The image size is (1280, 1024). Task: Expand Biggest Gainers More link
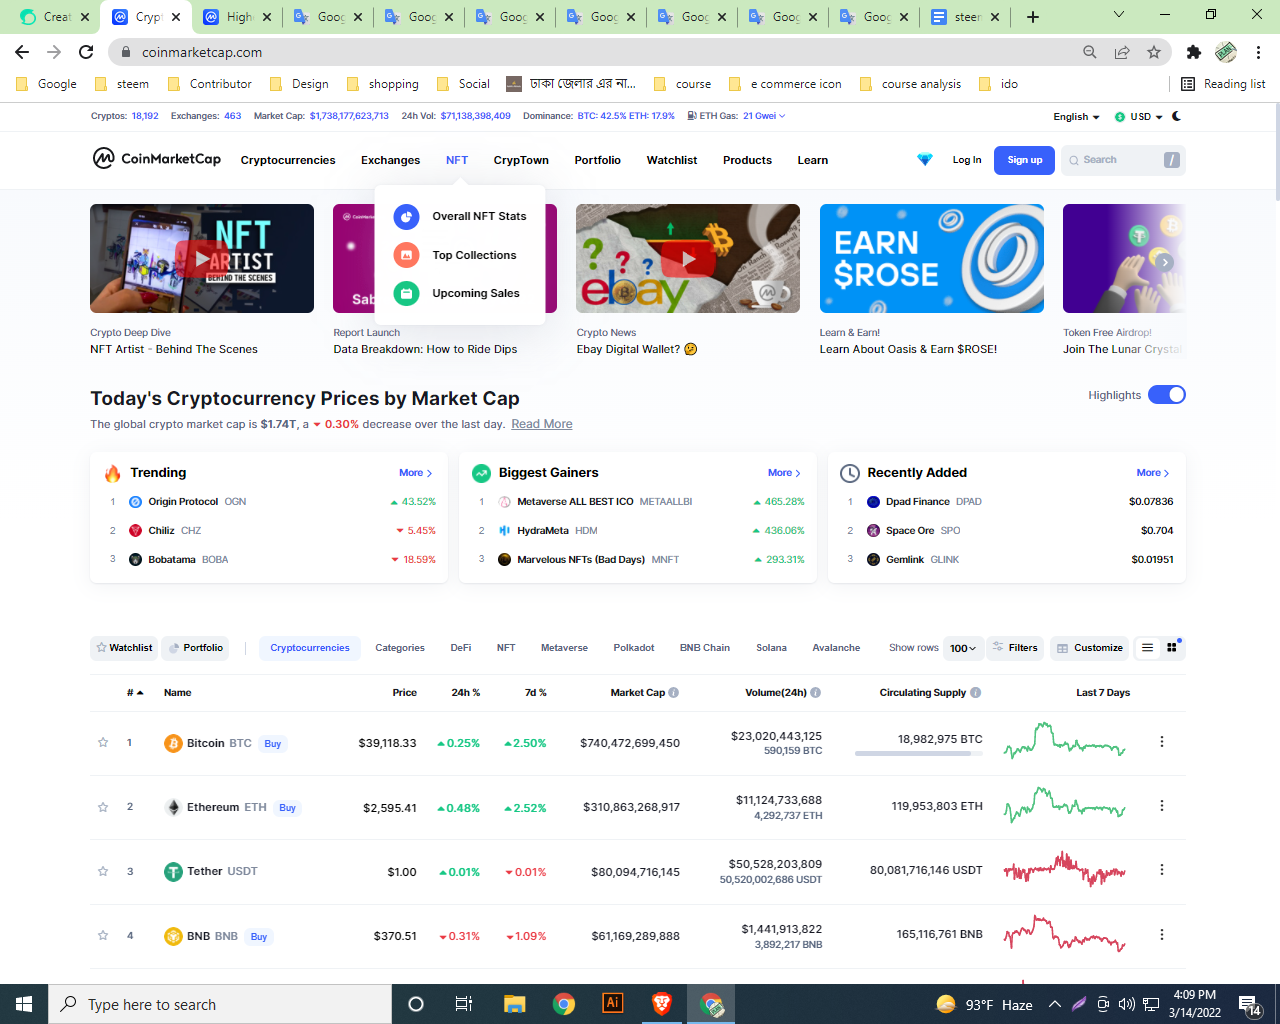tap(784, 473)
